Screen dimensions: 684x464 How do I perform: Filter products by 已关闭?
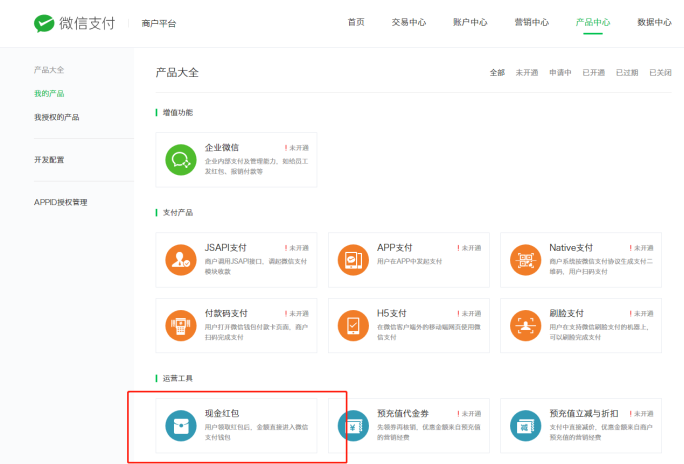pyautogui.click(x=660, y=72)
